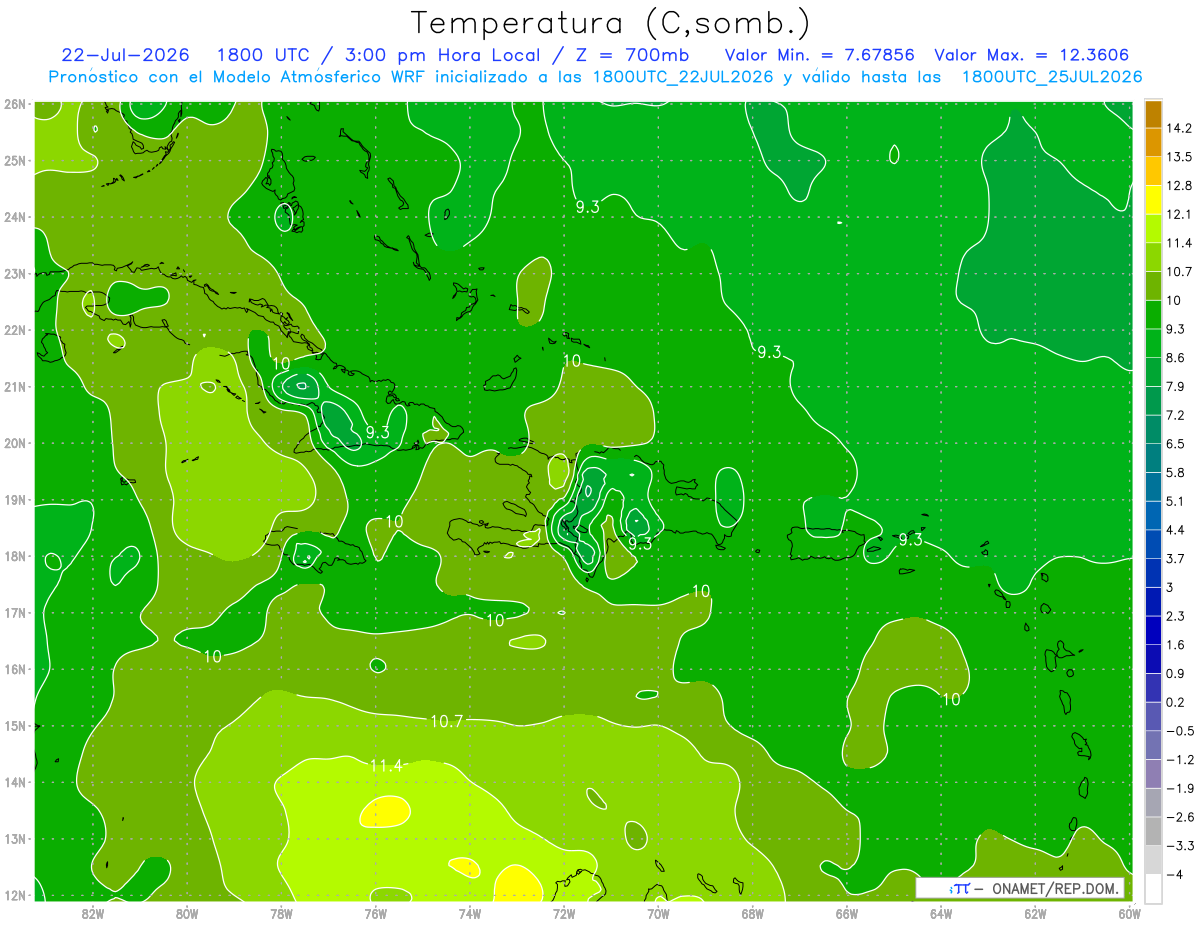Click the "11.4" contour label on the map
This screenshot has width=1200, height=927.
tap(385, 766)
